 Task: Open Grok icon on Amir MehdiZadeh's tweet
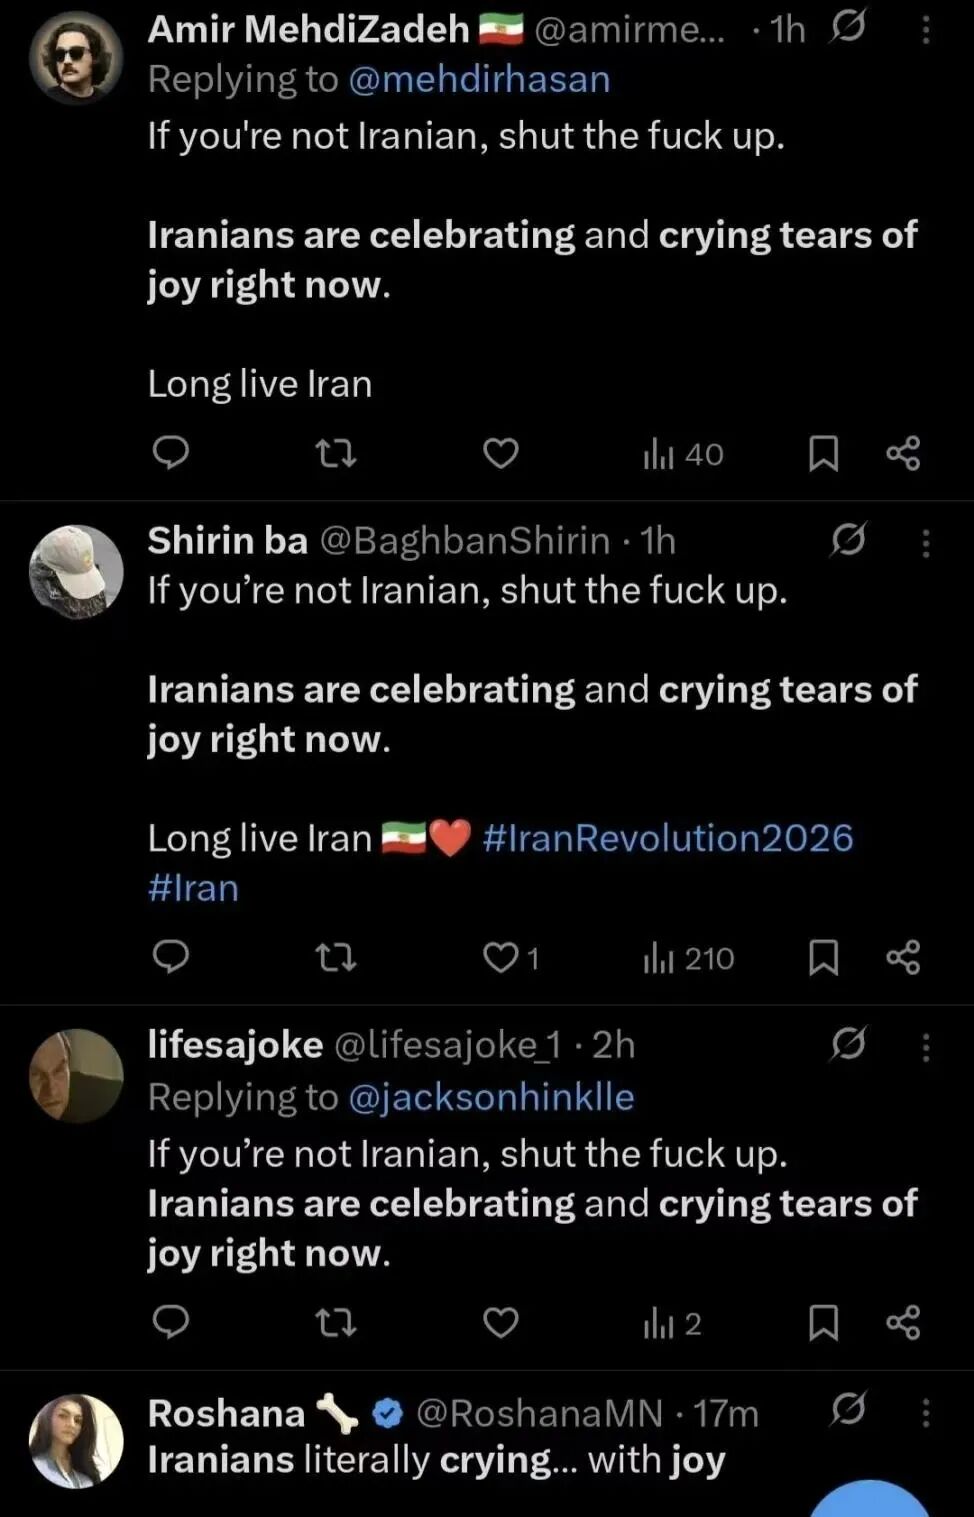click(x=848, y=28)
